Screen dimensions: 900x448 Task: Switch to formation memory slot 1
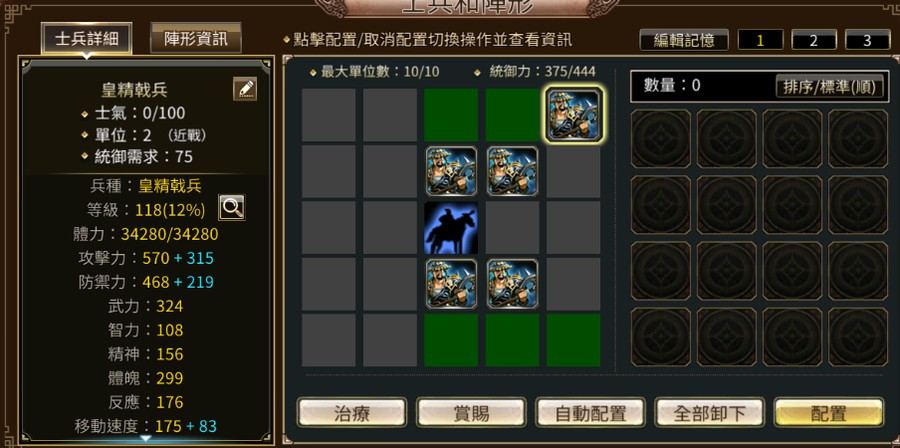761,40
